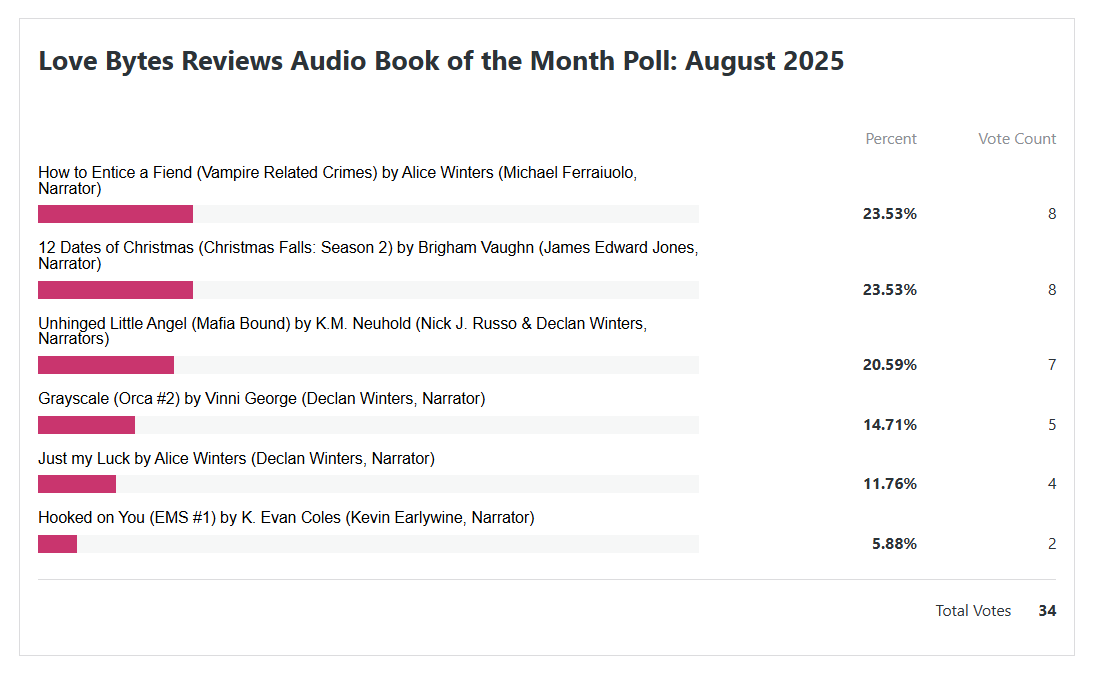1096x678 pixels.
Task: Click the Grayscale result bar
Action: click(x=87, y=425)
